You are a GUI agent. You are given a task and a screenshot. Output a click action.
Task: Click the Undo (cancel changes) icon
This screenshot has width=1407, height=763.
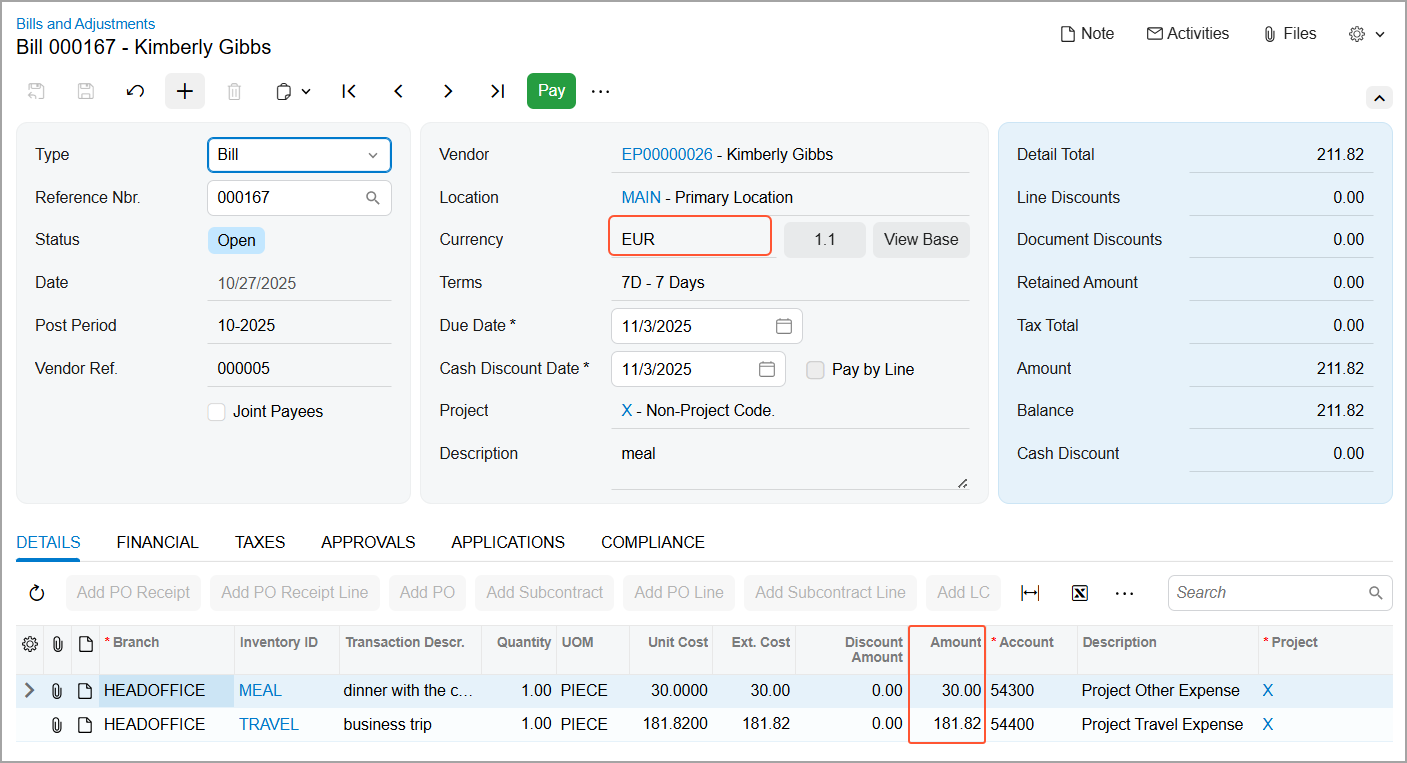tap(135, 91)
